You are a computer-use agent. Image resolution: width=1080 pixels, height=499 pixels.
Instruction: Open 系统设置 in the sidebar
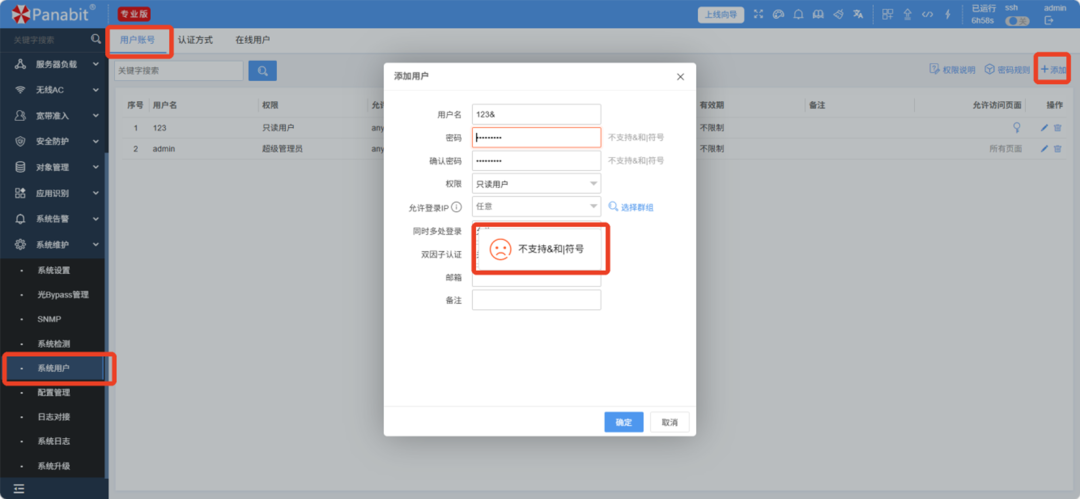click(x=54, y=270)
